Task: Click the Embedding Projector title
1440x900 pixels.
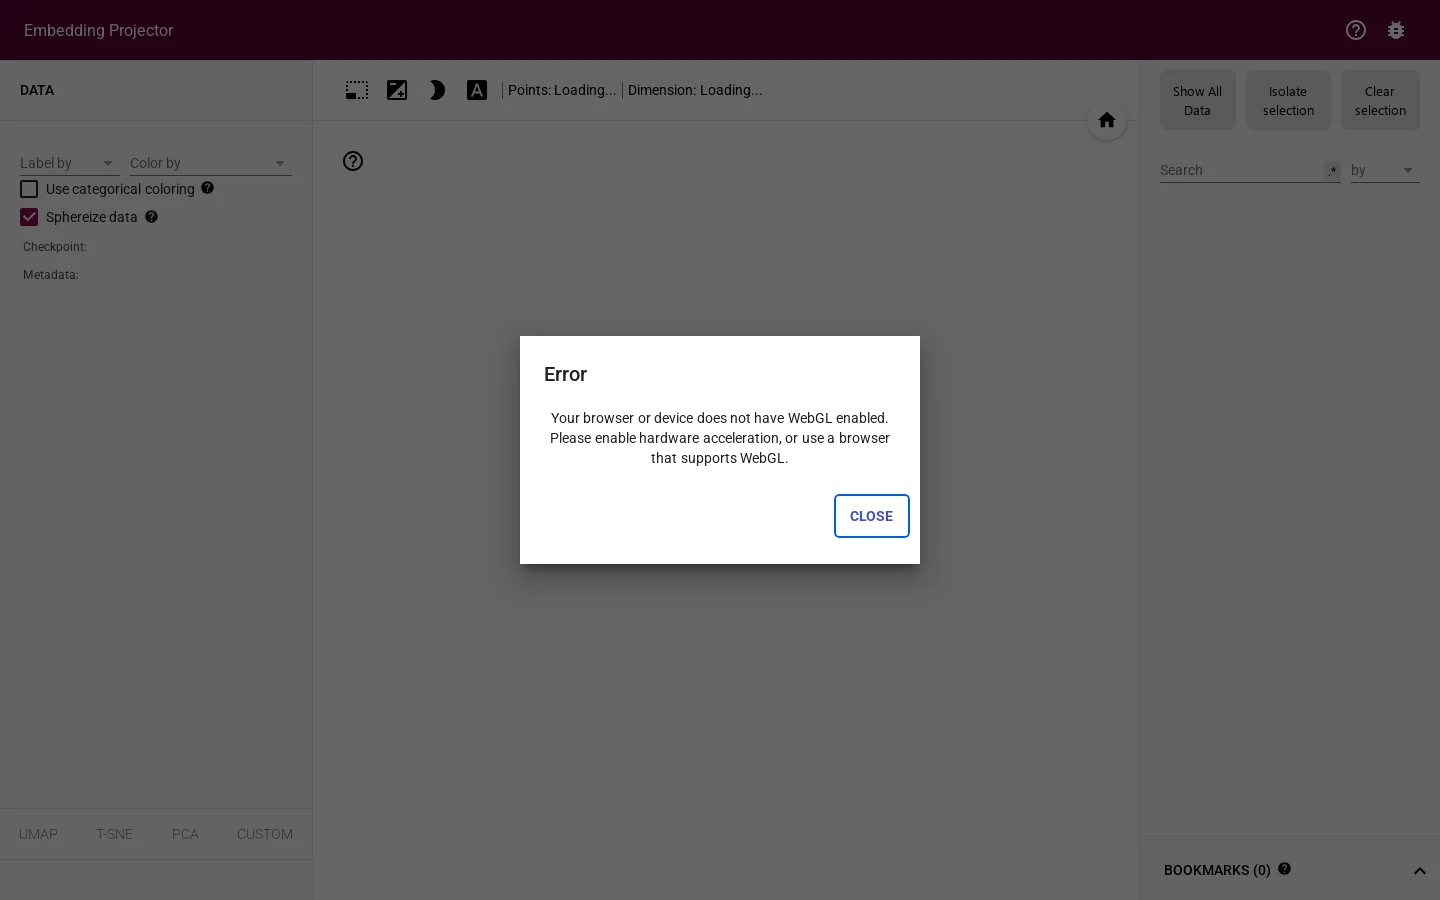Action: pos(99,30)
